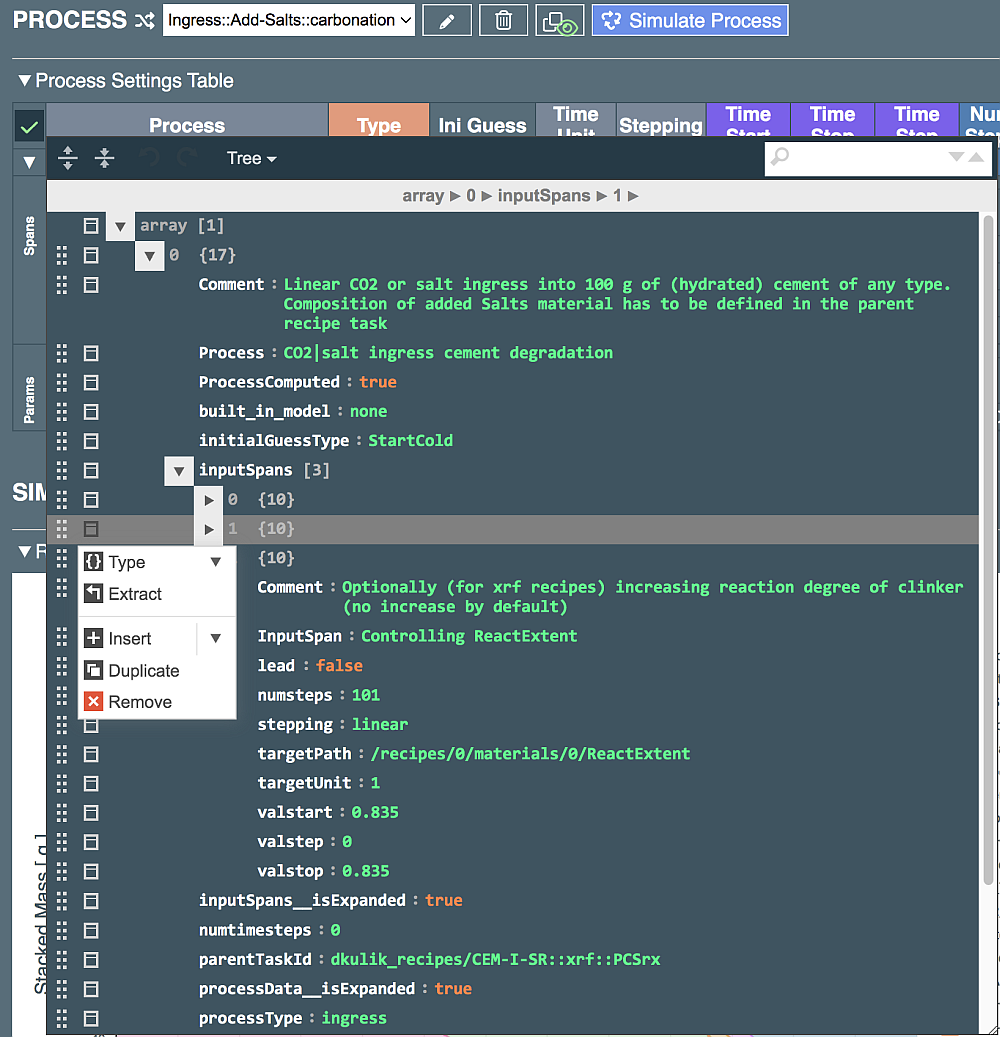Open the Tree view mode dropdown
1000x1037 pixels.
(251, 158)
